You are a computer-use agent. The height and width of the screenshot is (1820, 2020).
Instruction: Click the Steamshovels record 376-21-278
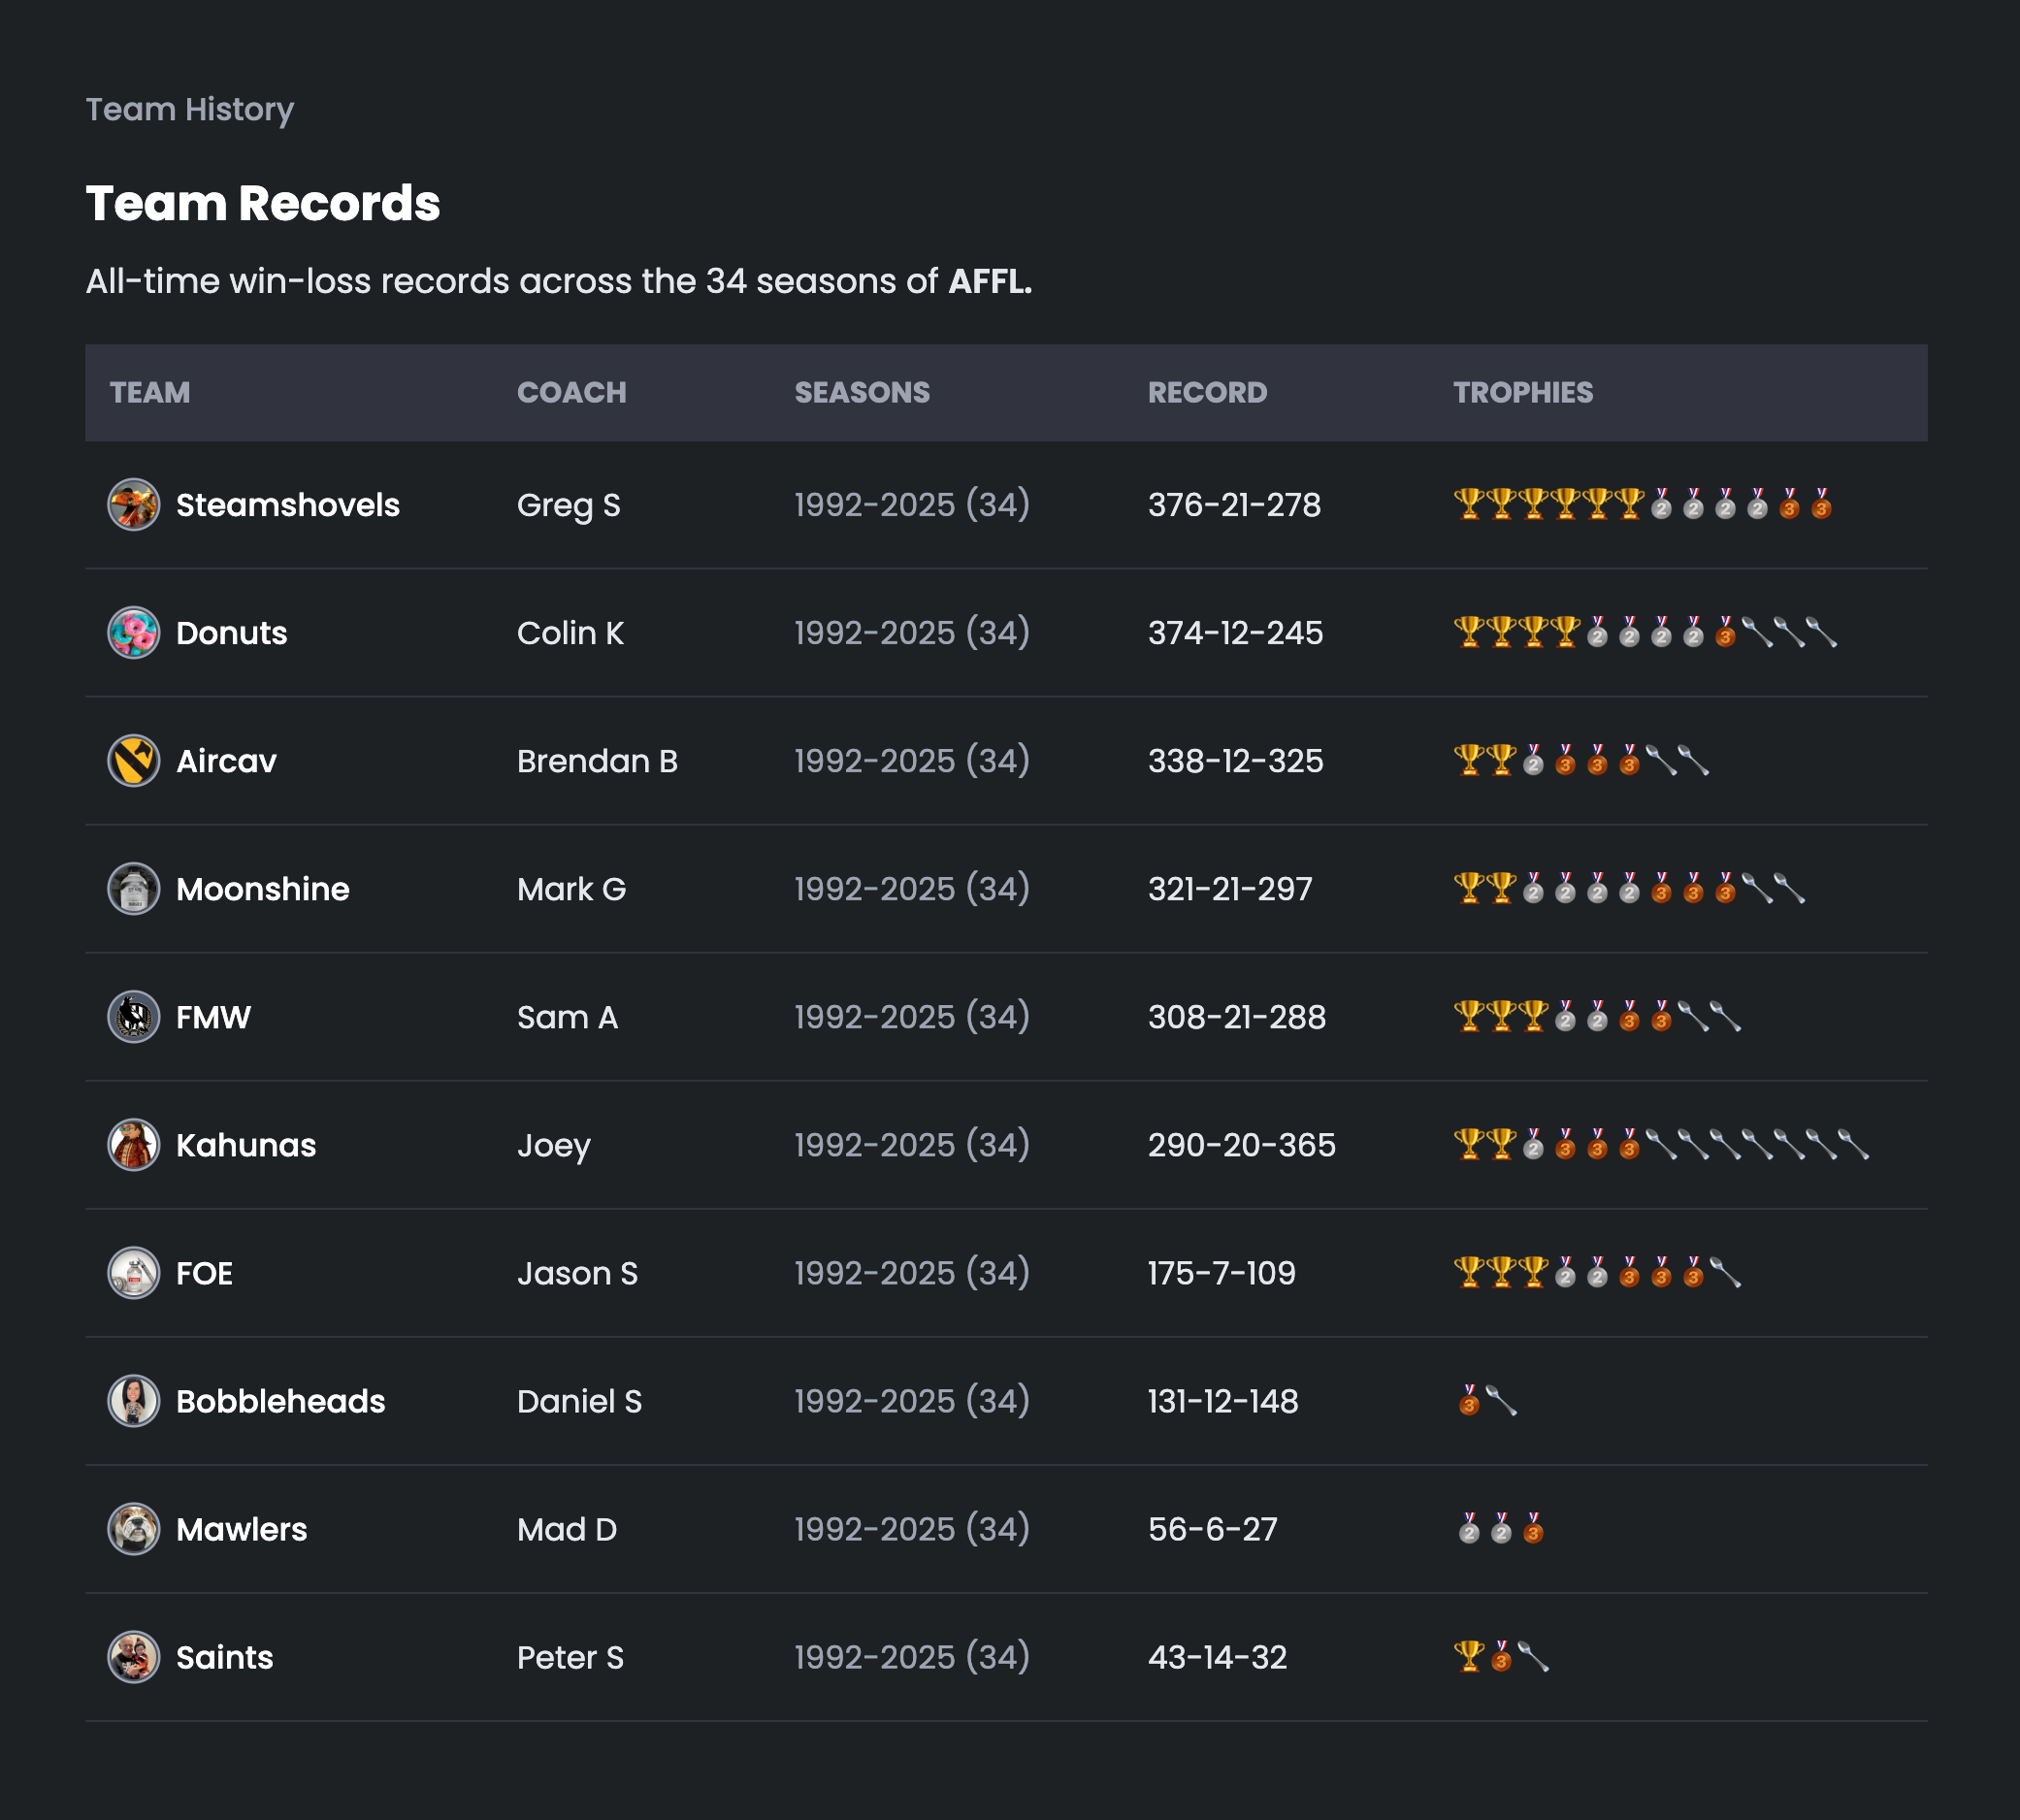click(x=1233, y=505)
